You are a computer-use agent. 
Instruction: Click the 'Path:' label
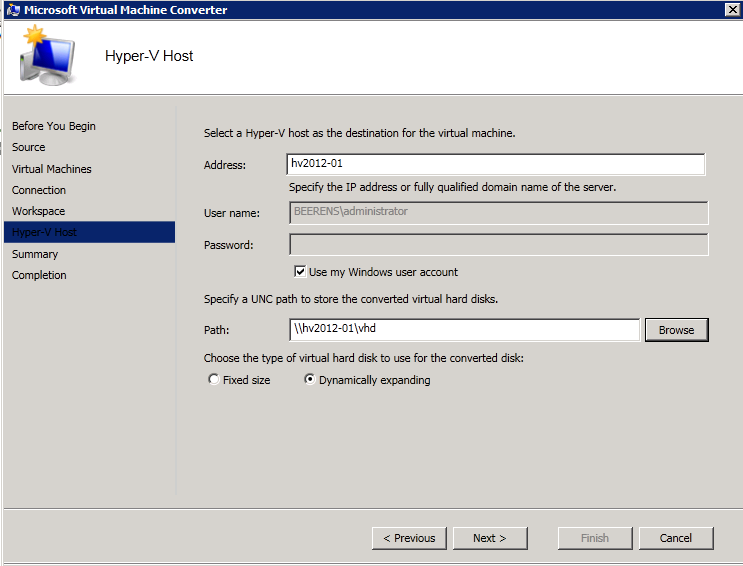click(x=217, y=330)
